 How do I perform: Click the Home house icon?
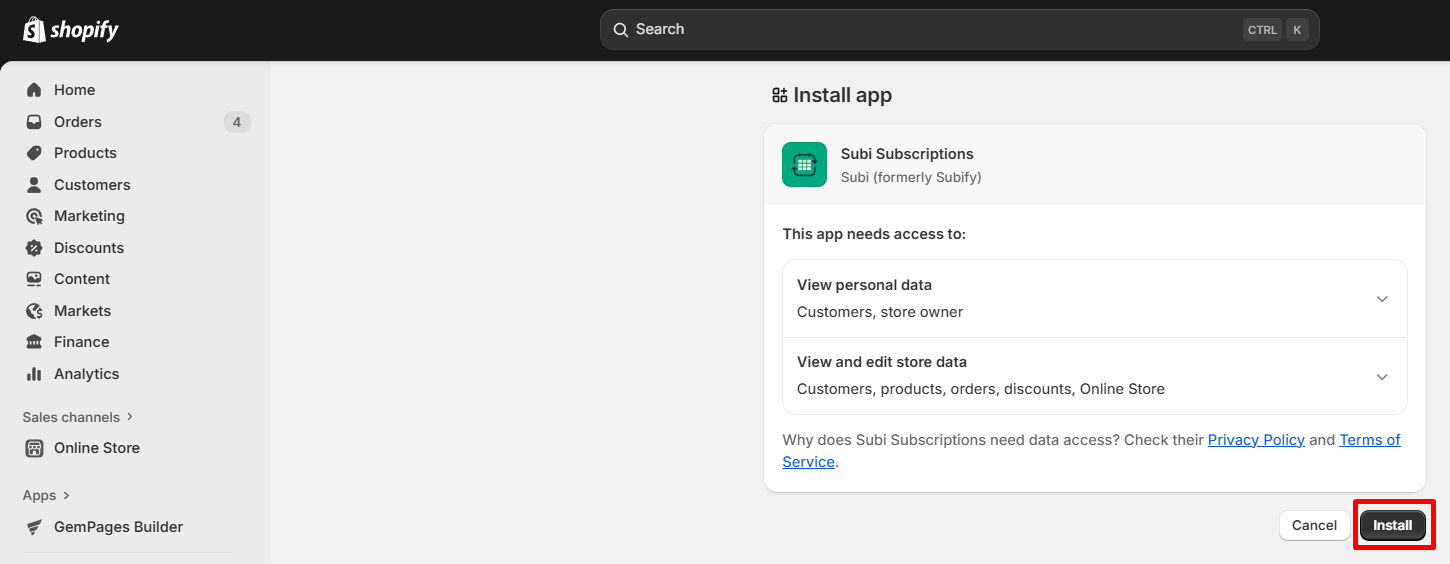tap(34, 90)
